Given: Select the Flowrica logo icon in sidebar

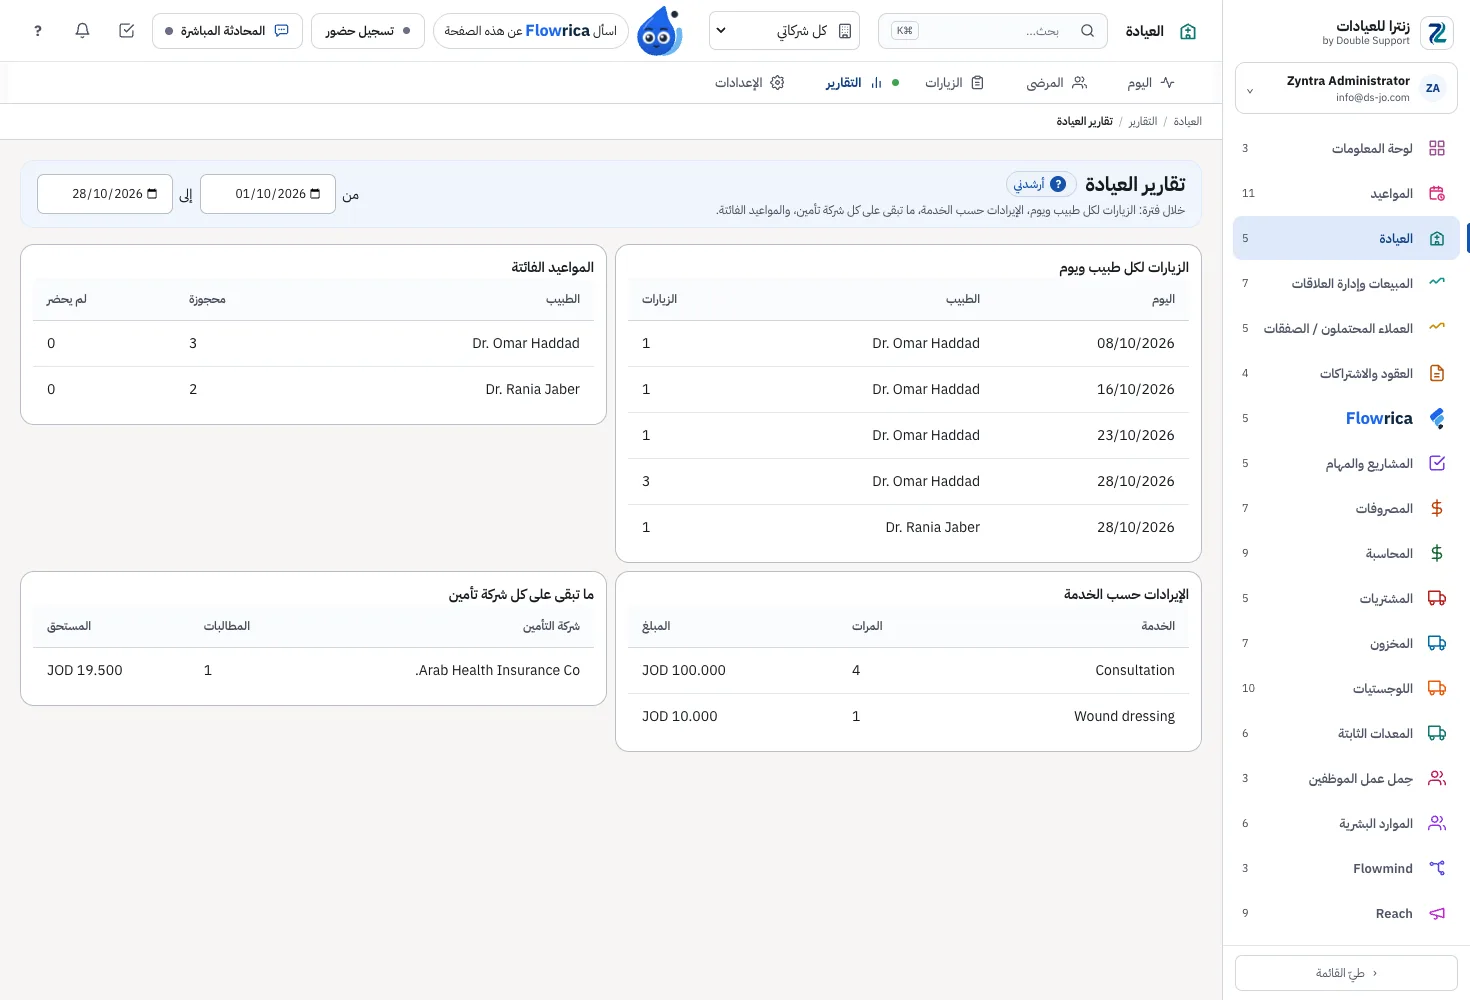Looking at the screenshot, I should [1437, 418].
